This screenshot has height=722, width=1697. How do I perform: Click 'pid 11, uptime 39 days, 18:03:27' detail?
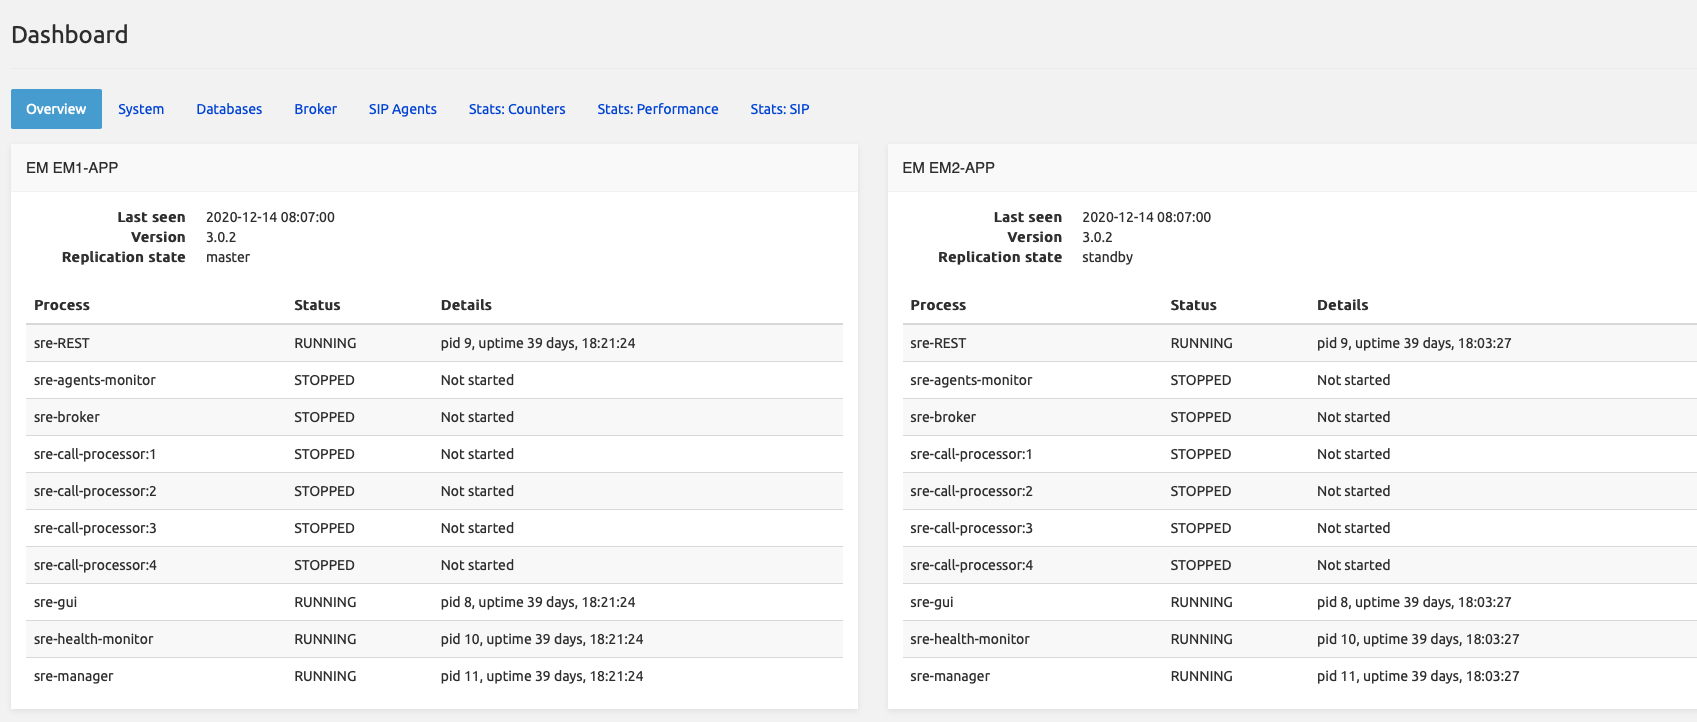[x=1418, y=676]
